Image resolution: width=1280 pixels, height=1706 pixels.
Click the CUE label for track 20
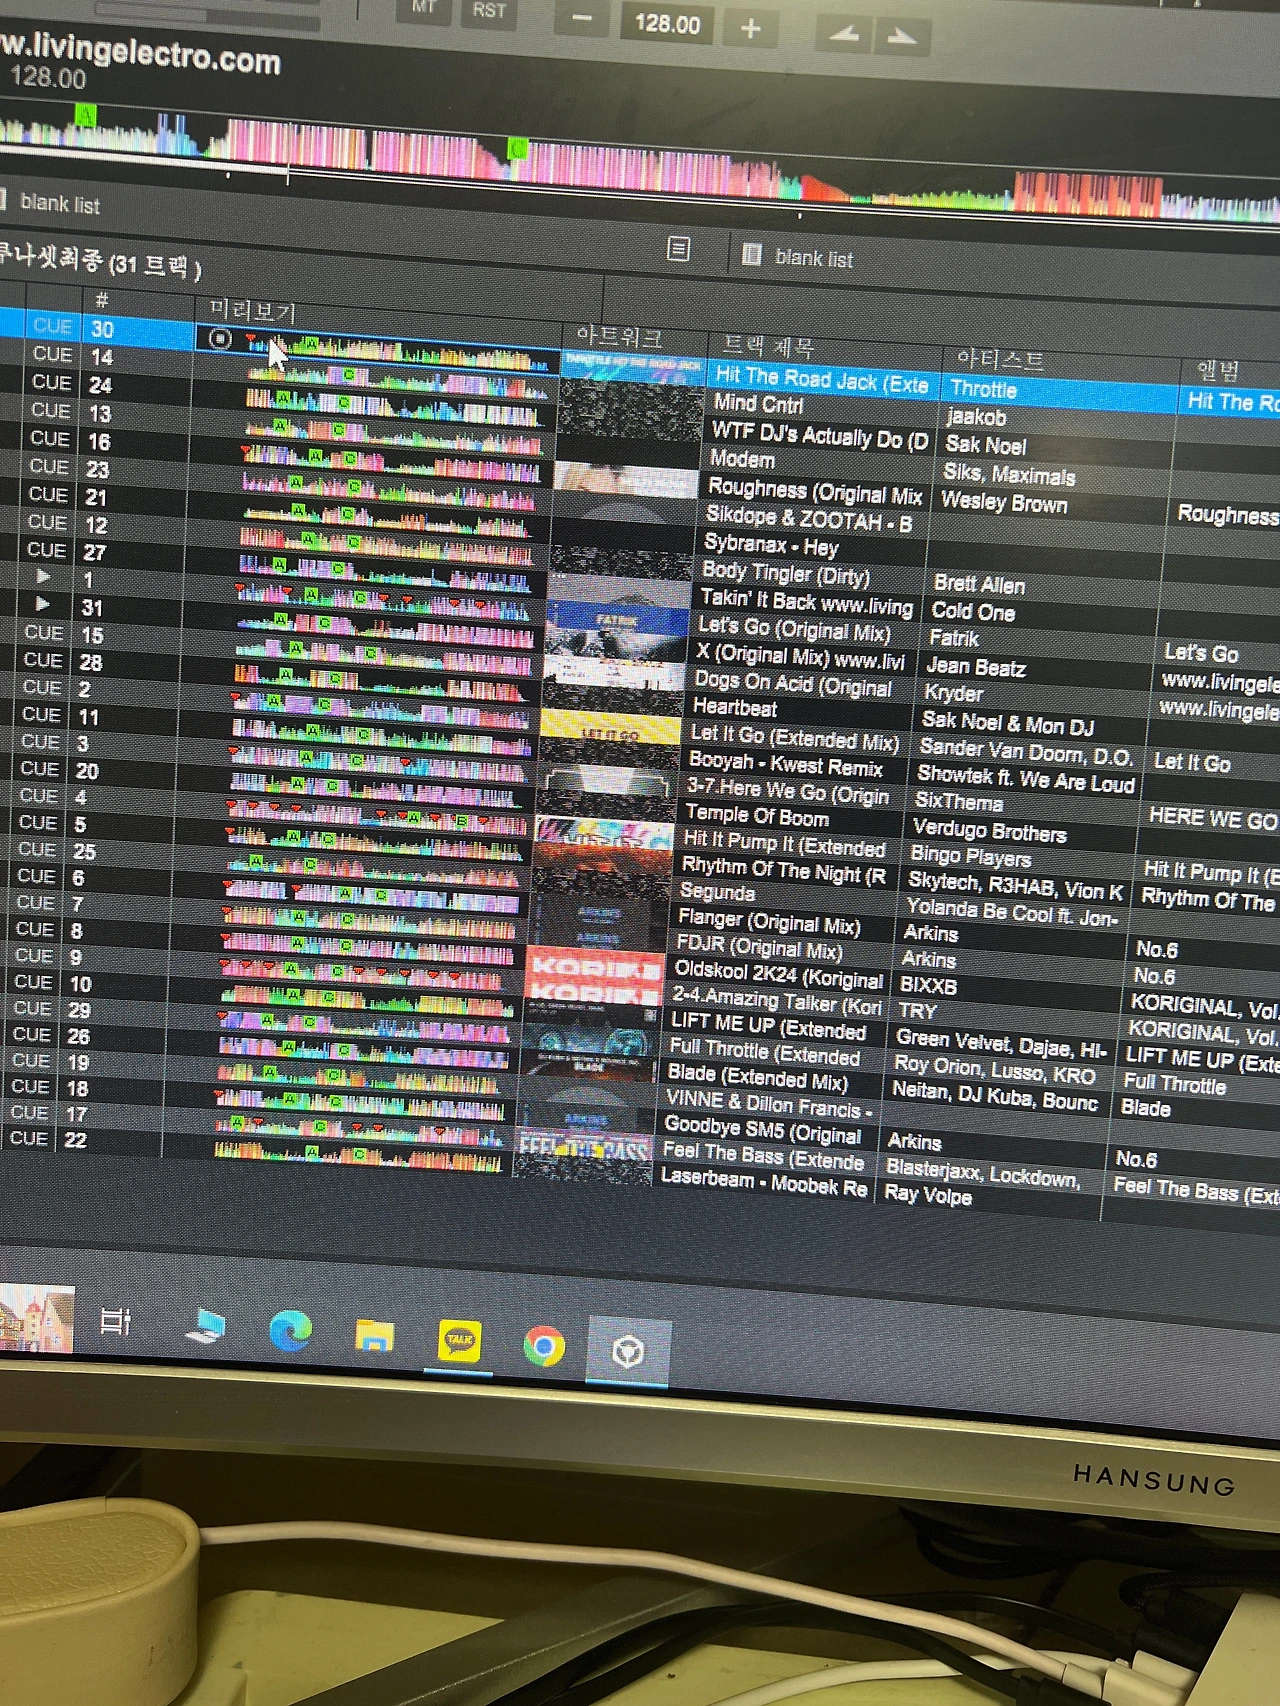[x=39, y=768]
